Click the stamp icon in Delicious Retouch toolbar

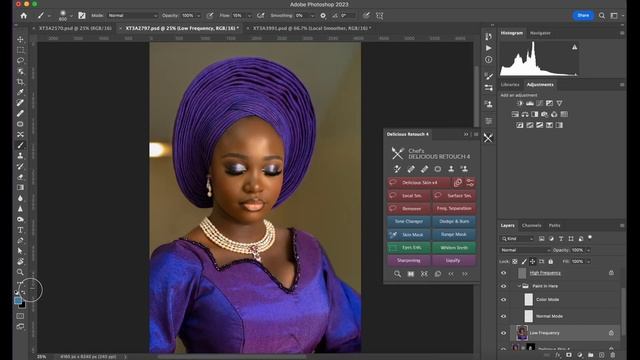pyautogui.click(x=451, y=169)
